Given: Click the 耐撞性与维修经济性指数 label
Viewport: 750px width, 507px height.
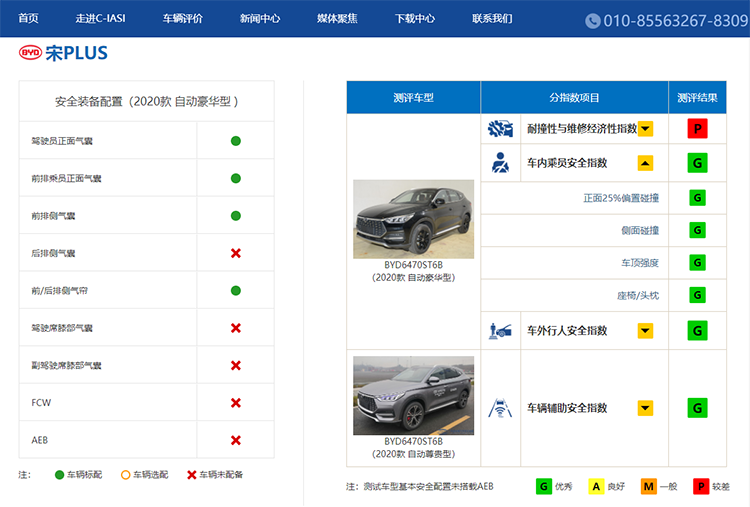Looking at the screenshot, I should tap(582, 129).
